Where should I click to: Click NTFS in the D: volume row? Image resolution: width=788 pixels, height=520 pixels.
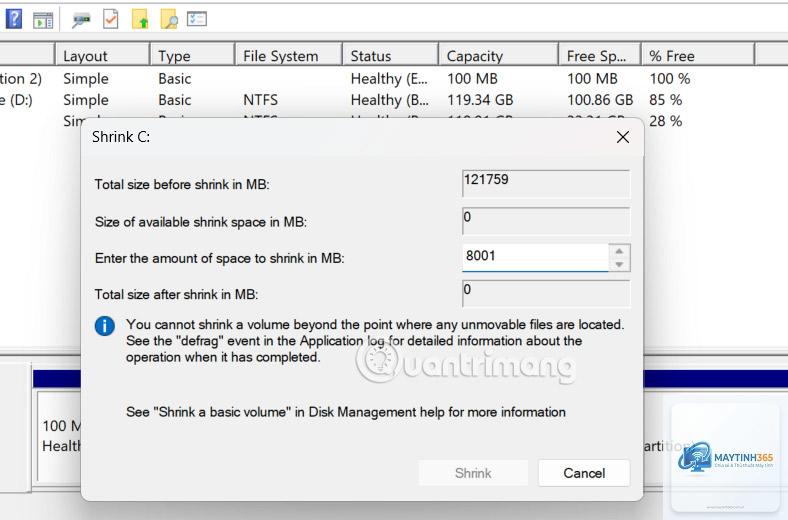[260, 100]
